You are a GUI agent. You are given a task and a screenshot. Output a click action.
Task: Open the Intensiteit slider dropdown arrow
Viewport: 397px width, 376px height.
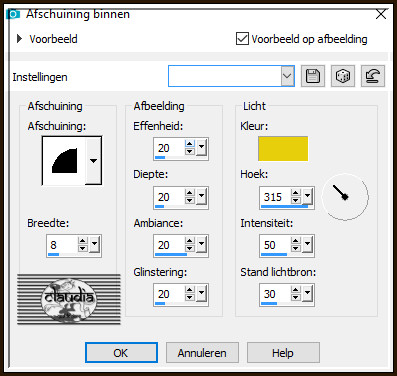click(307, 244)
